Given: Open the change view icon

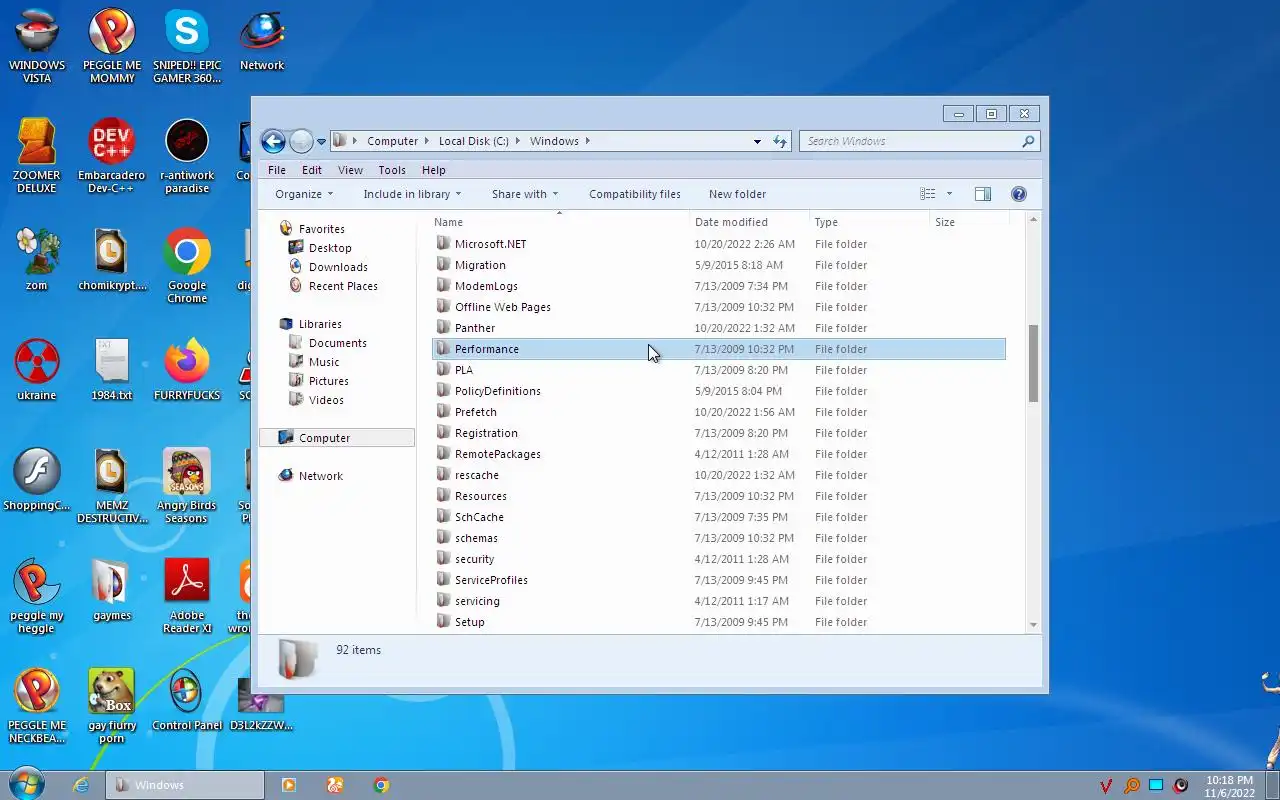Looking at the screenshot, I should pos(928,194).
